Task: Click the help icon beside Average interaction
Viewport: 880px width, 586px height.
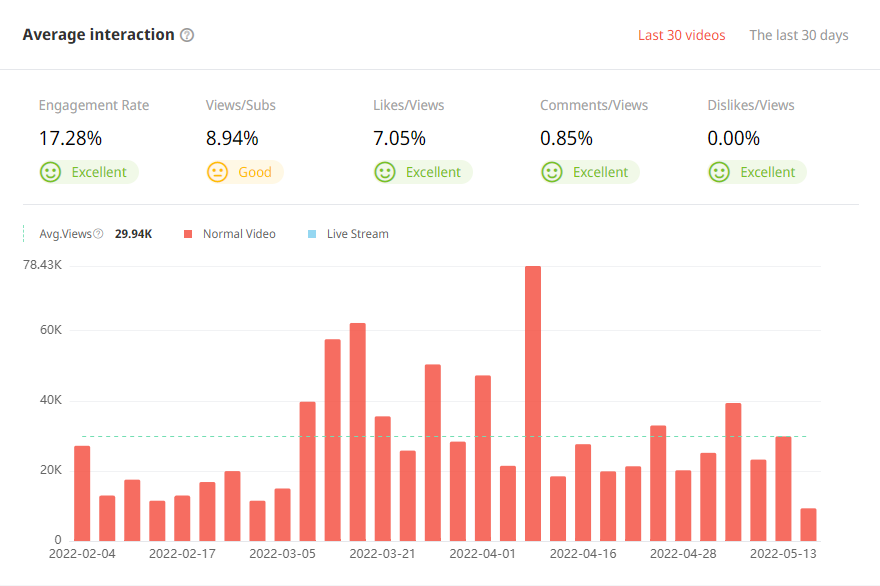Action: [187, 35]
